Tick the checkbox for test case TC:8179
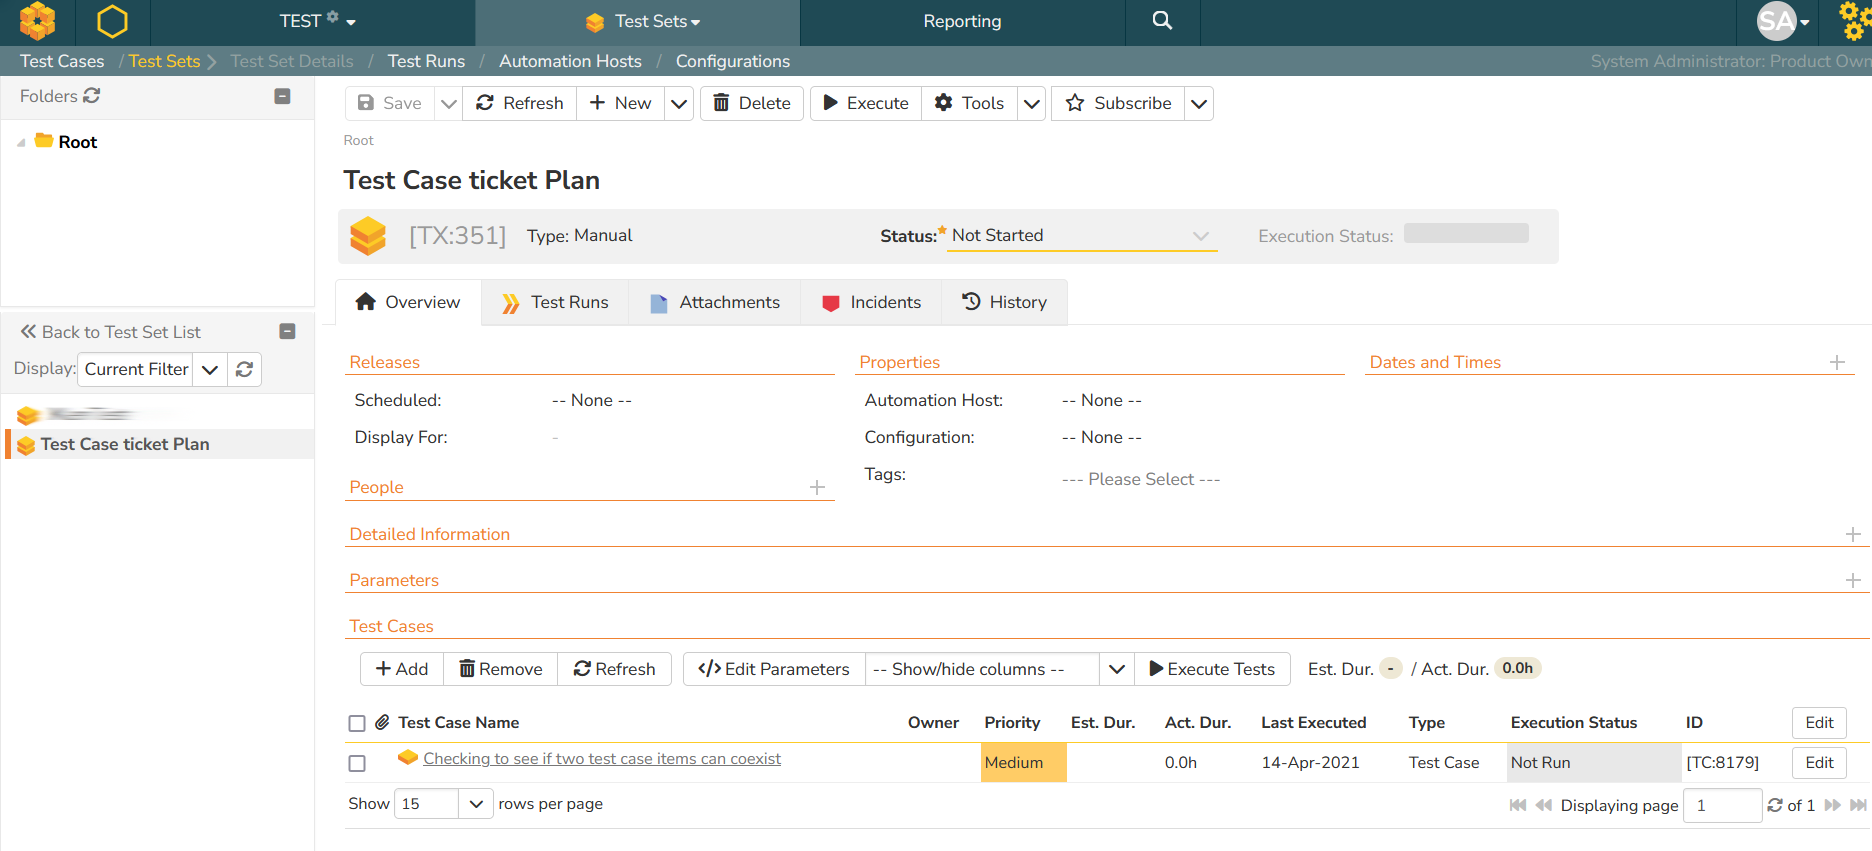The image size is (1872, 851). pos(357,763)
